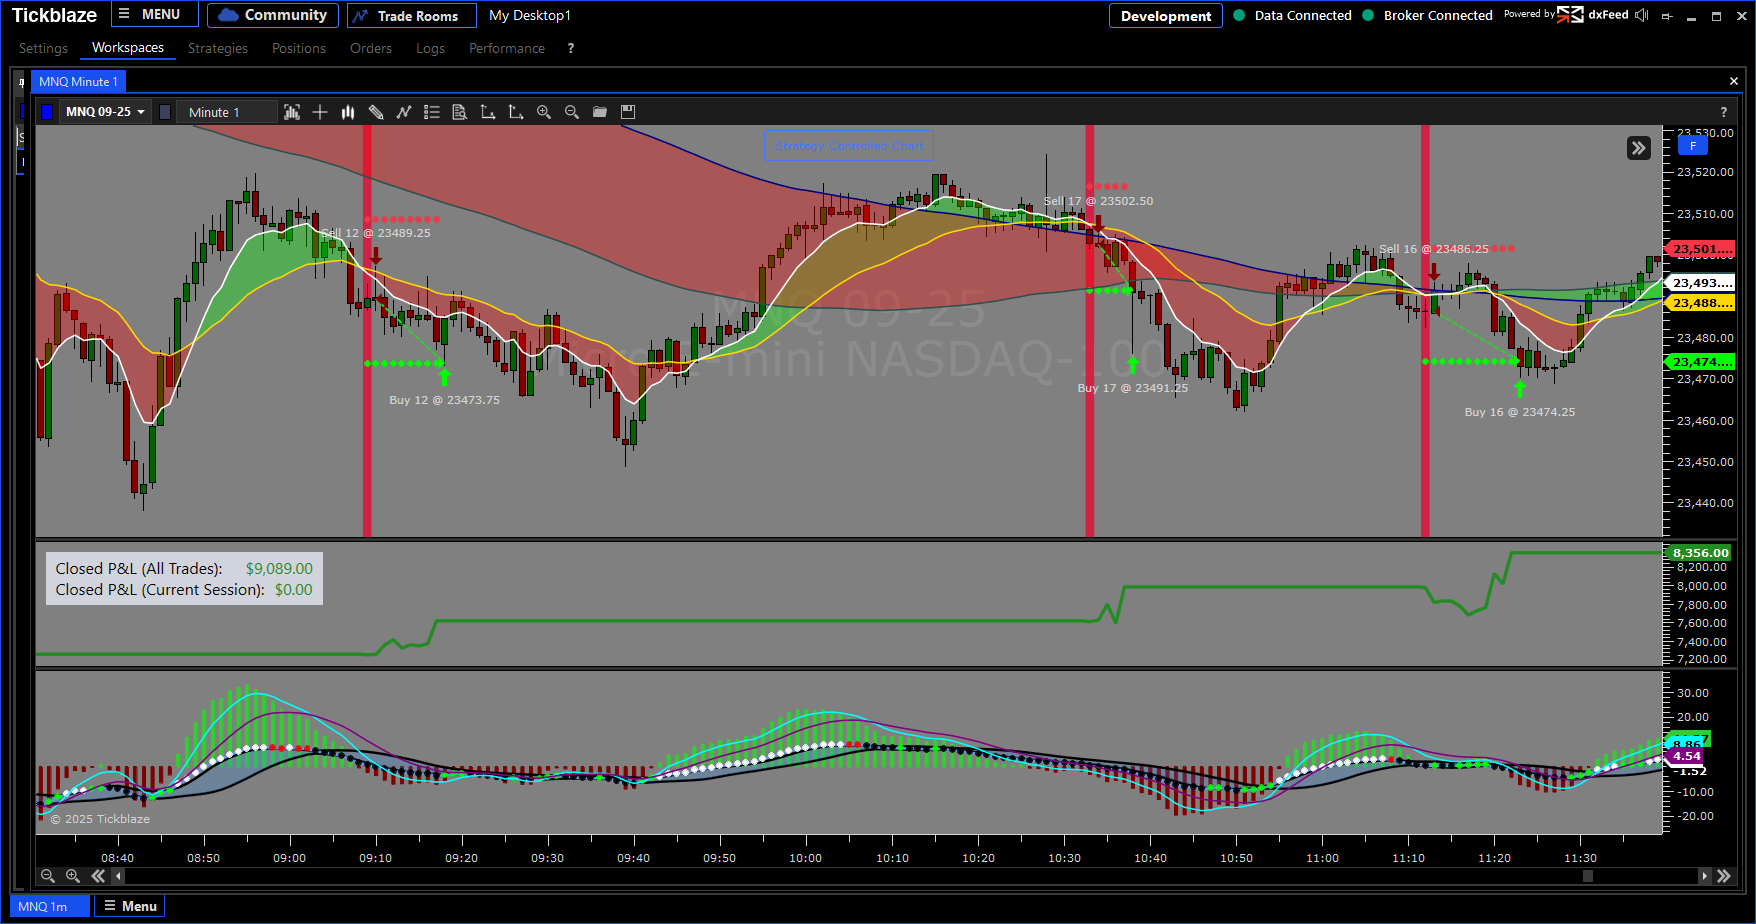Click the chart toolbar zoom in magnifier

[x=544, y=112]
